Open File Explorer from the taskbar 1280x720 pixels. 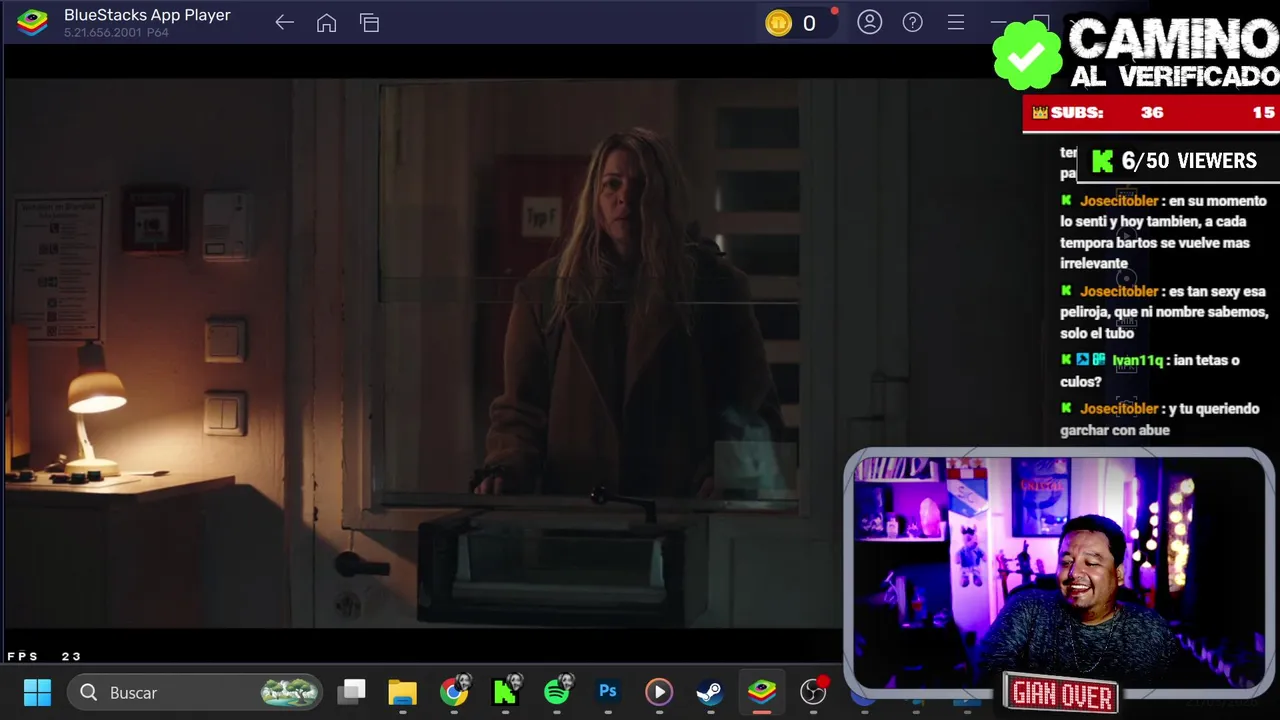[x=402, y=692]
